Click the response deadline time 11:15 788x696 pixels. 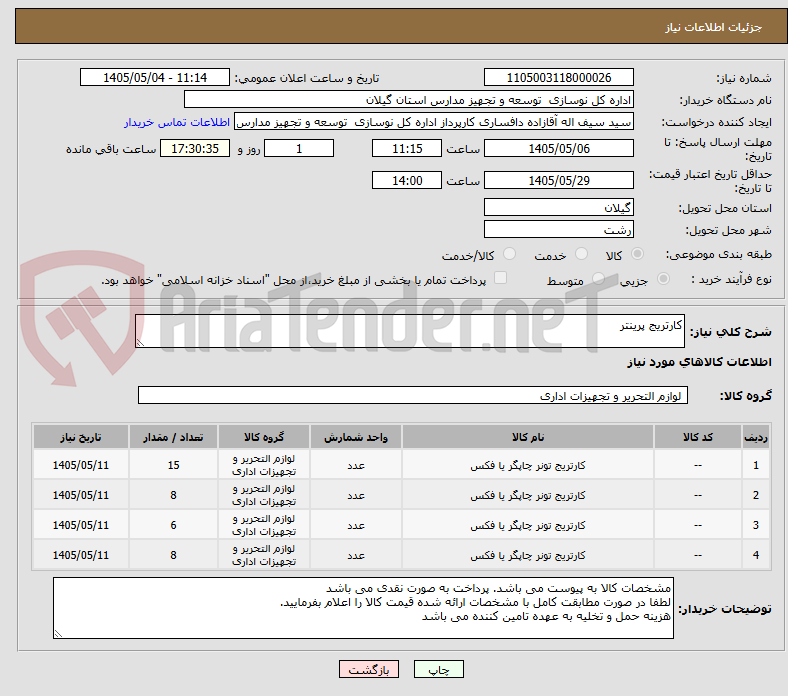(x=407, y=149)
